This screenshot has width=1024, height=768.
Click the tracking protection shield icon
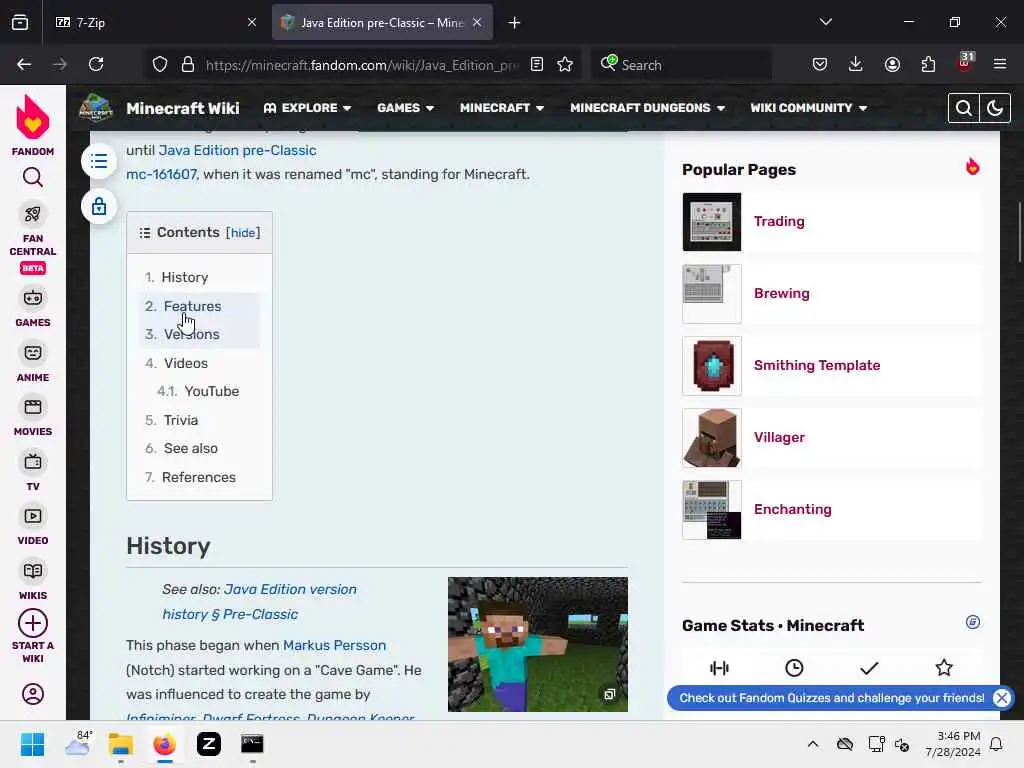[x=160, y=64]
